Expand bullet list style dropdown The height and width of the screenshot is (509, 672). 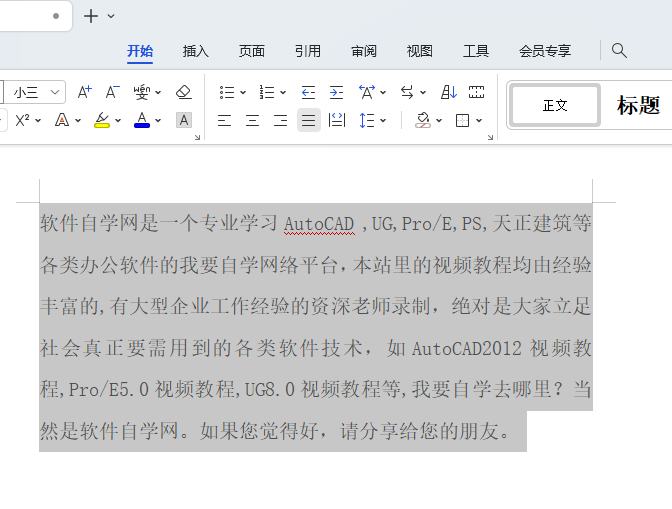(x=243, y=92)
